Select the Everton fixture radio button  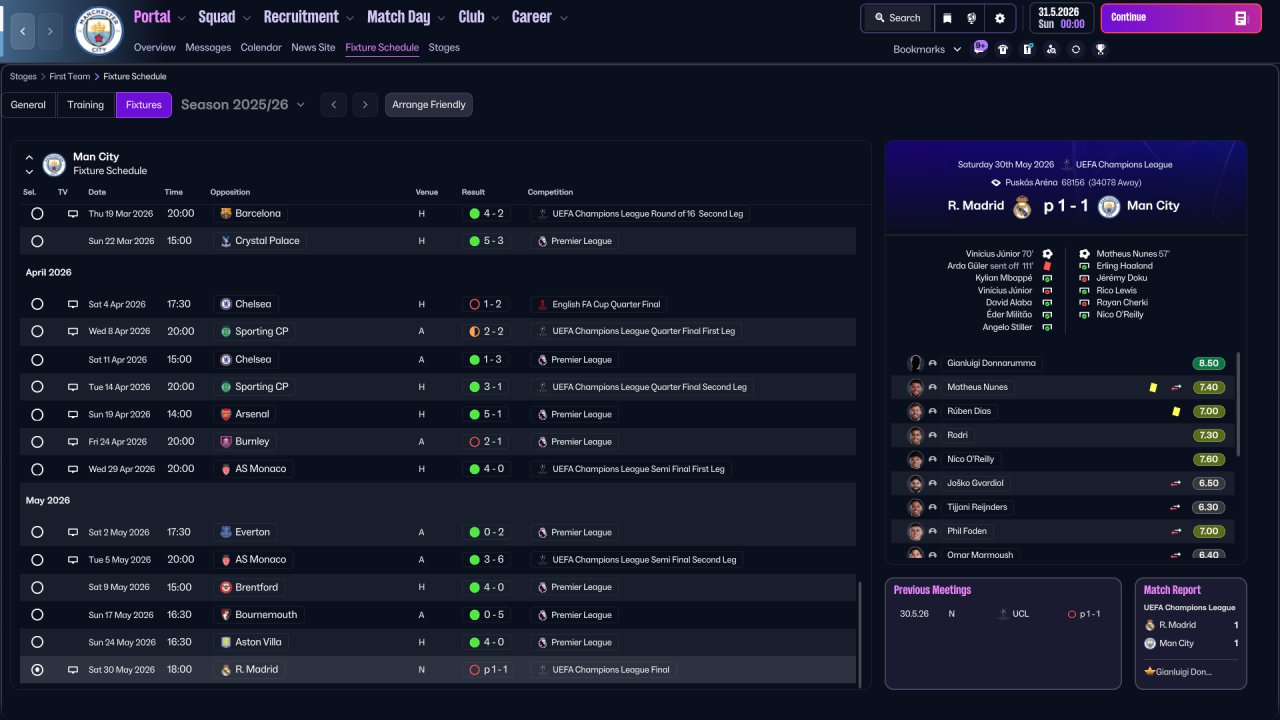(x=37, y=533)
